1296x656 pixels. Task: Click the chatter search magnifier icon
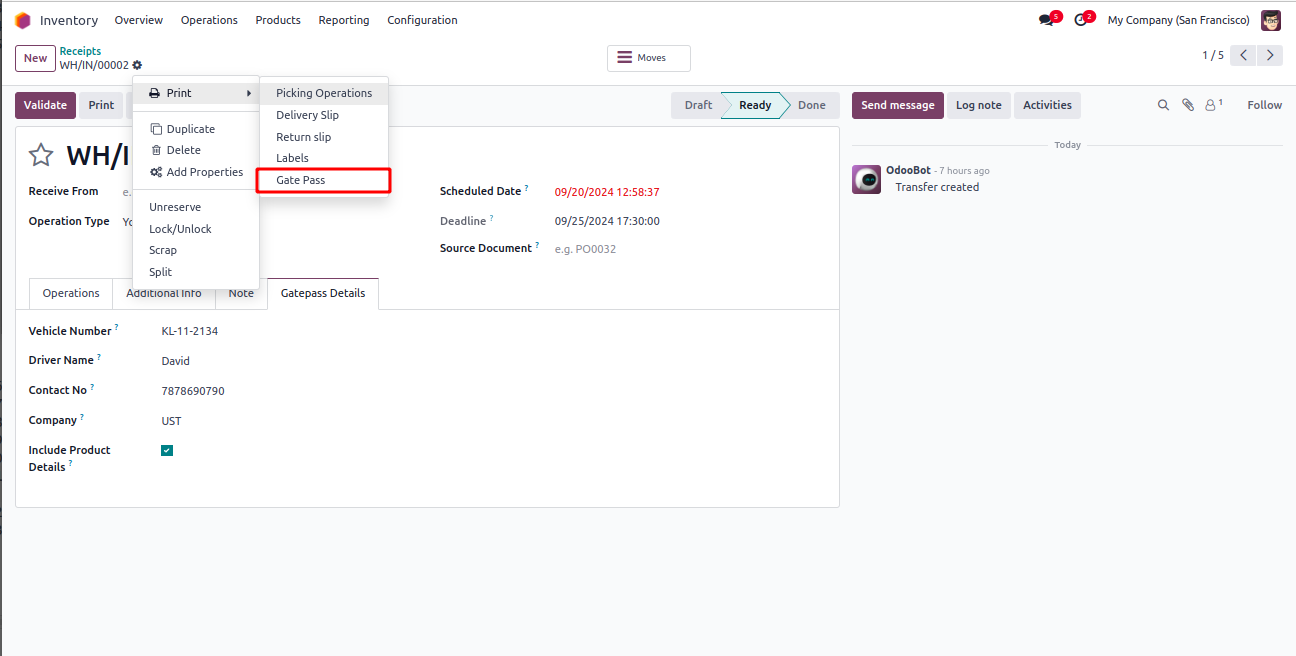coord(1163,105)
